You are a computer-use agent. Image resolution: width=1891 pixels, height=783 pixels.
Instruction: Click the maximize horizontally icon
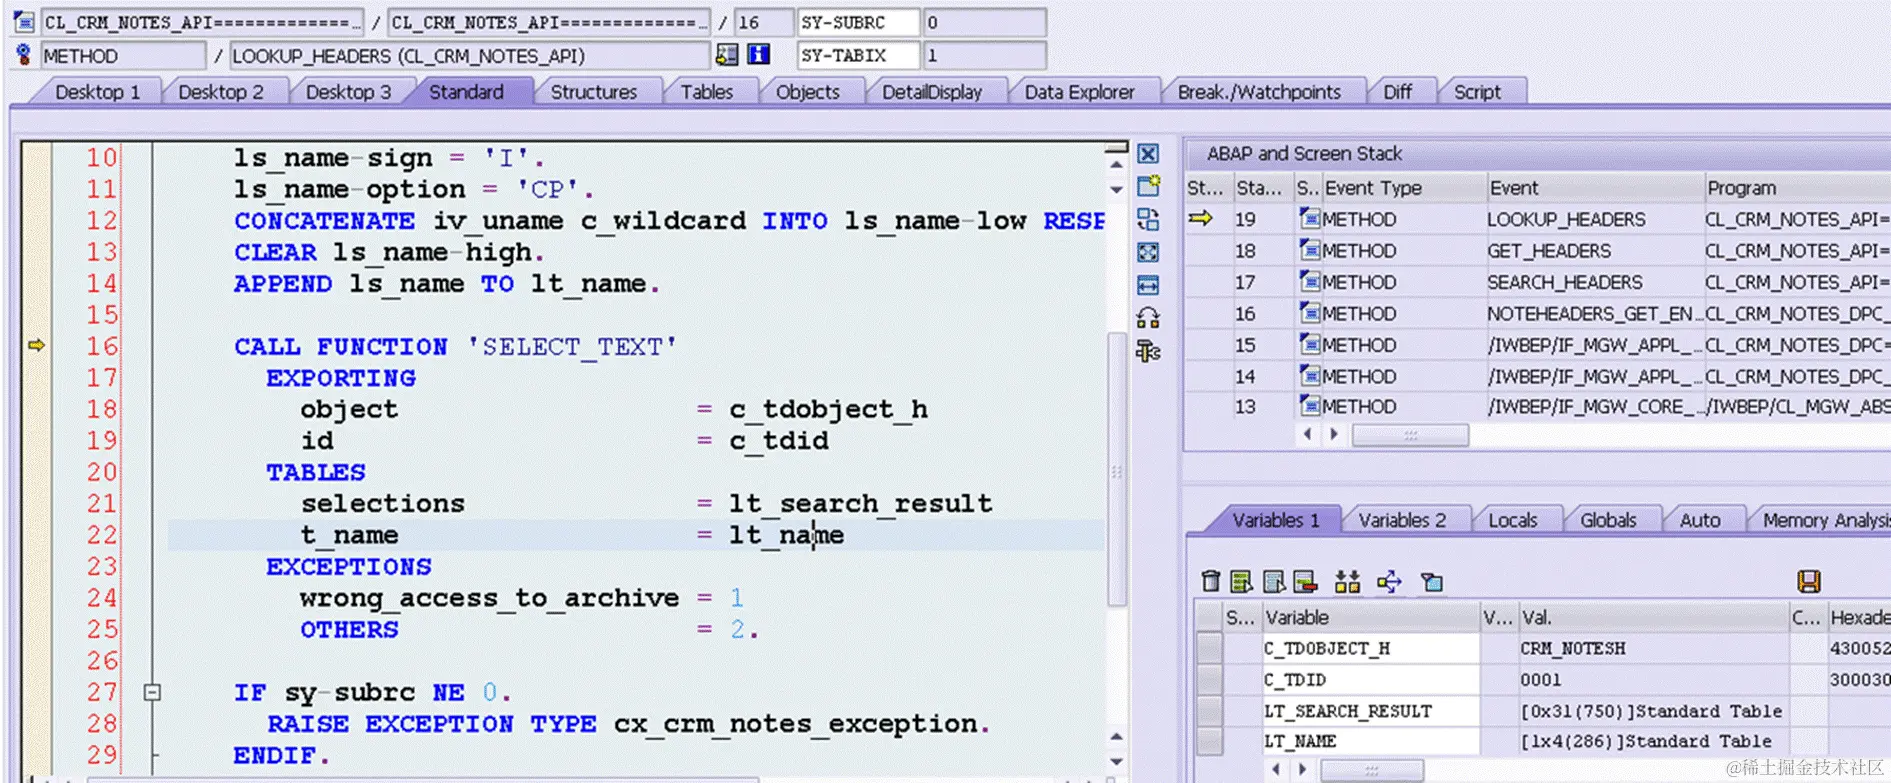[1148, 286]
